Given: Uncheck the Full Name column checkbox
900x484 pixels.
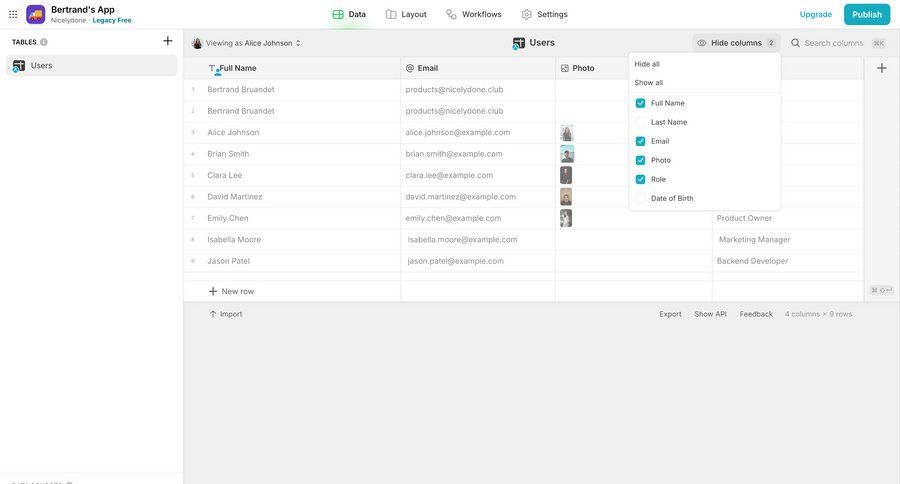Looking at the screenshot, I should pos(641,103).
